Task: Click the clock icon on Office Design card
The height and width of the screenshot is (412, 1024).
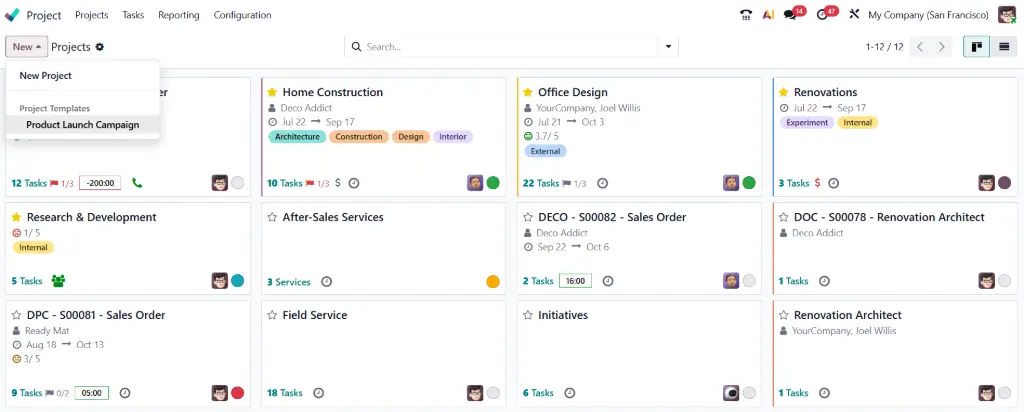Action: tap(603, 183)
